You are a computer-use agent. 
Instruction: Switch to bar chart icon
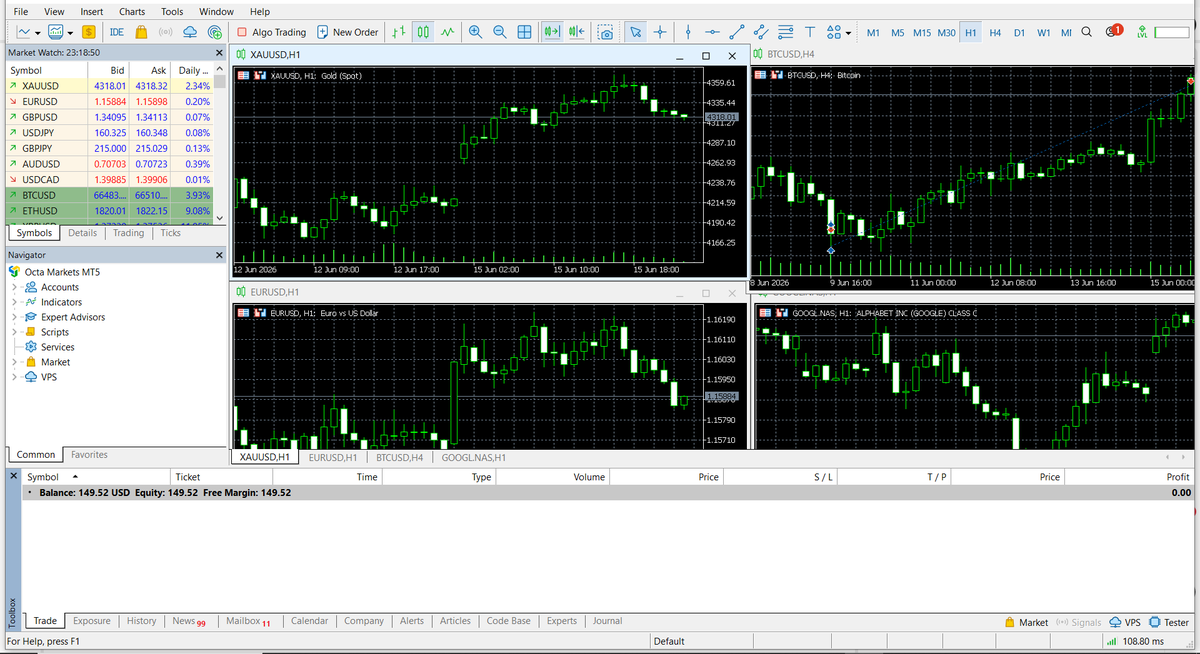click(398, 32)
